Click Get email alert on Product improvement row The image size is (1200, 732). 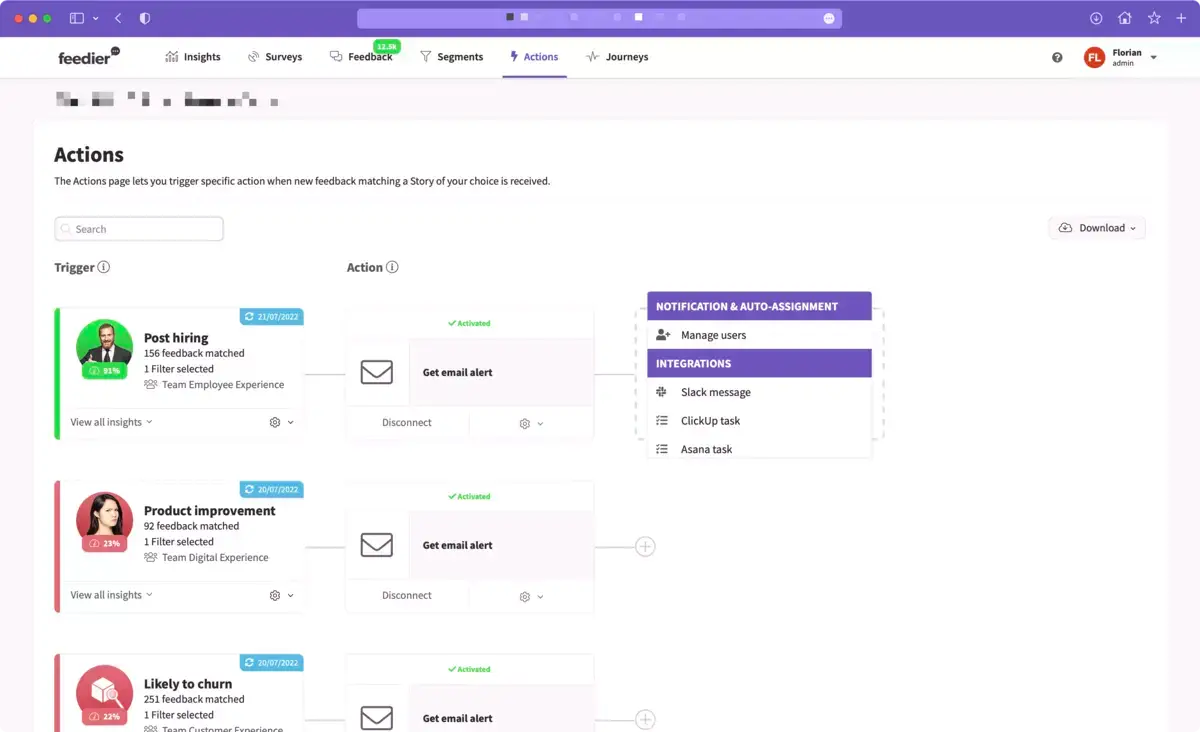point(458,545)
